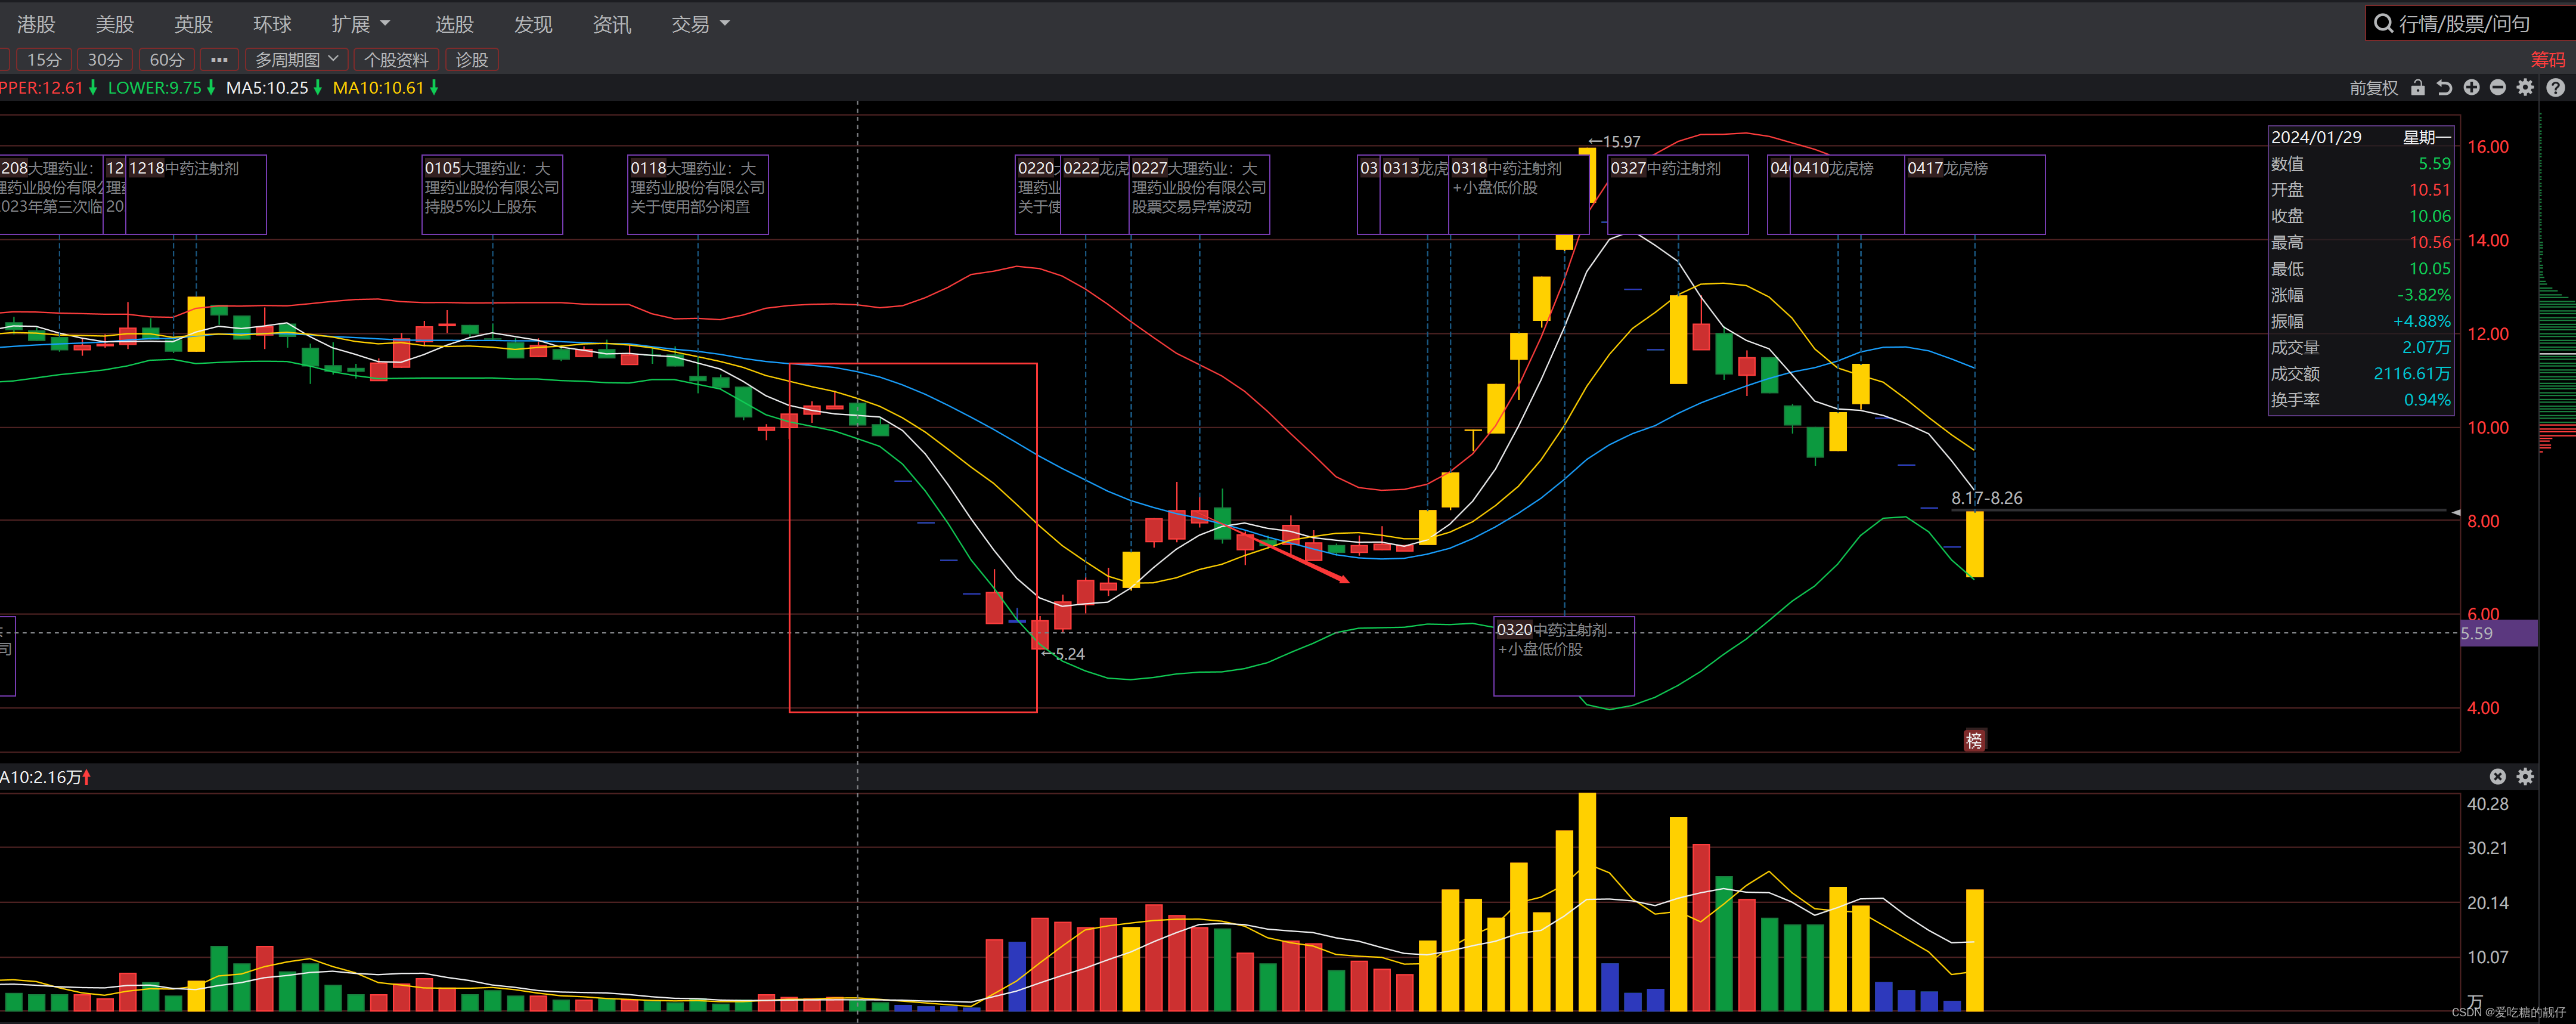Screen dimensions: 2576x1024
Task: Select the 15分 period button
Action: point(44,60)
